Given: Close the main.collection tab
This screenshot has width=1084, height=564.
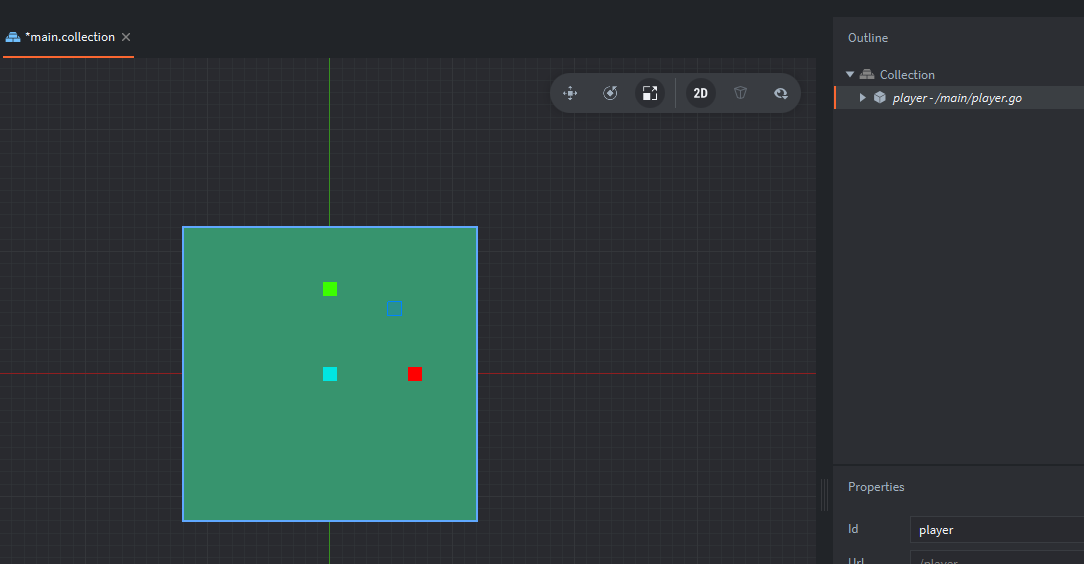Looking at the screenshot, I should coord(126,37).
